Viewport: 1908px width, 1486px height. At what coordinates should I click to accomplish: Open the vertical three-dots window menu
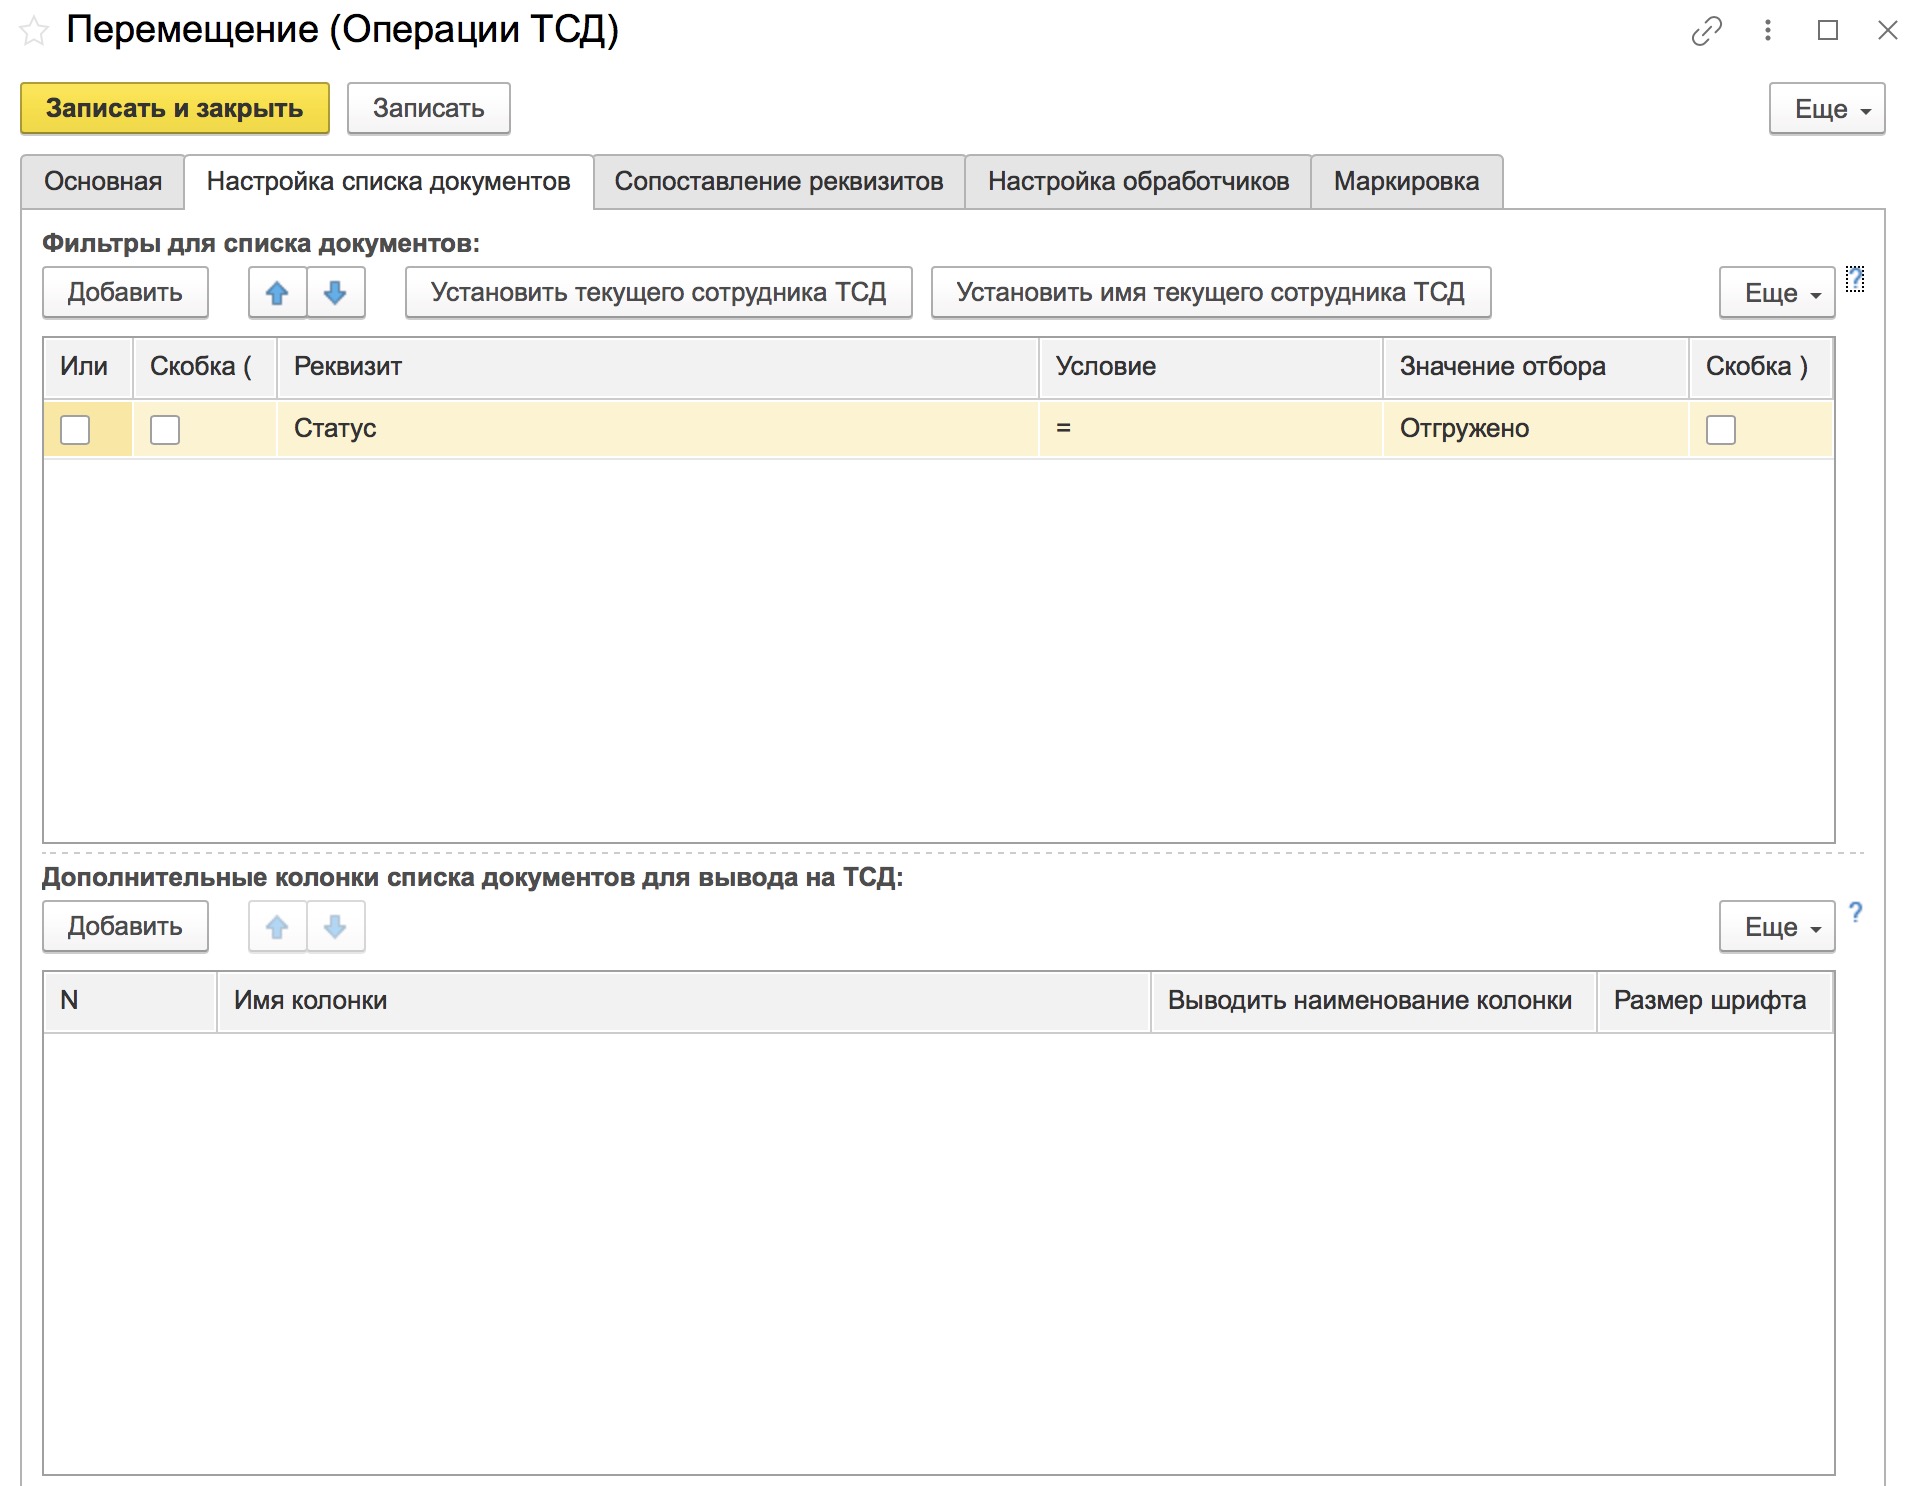coord(1767,31)
